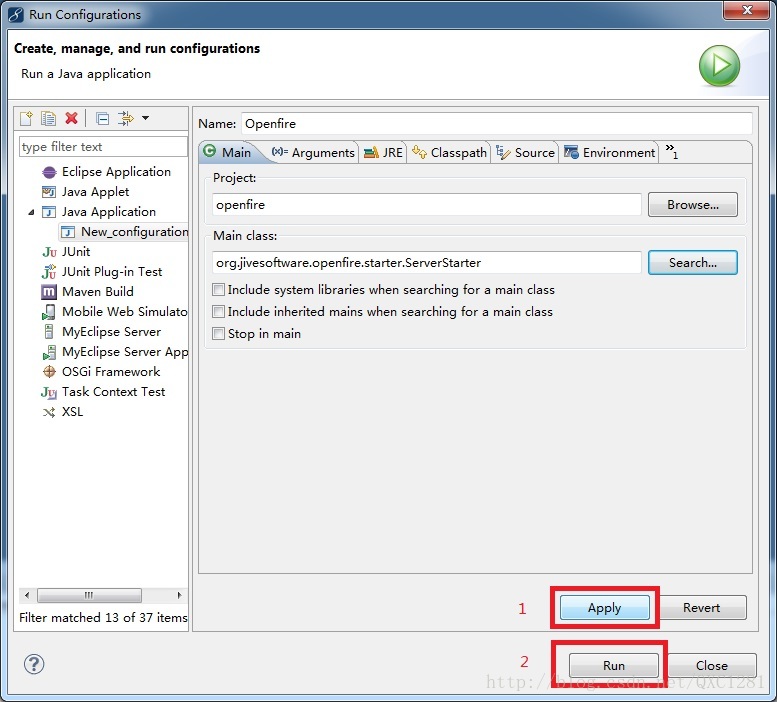Click the Java Applet icon

click(49, 192)
